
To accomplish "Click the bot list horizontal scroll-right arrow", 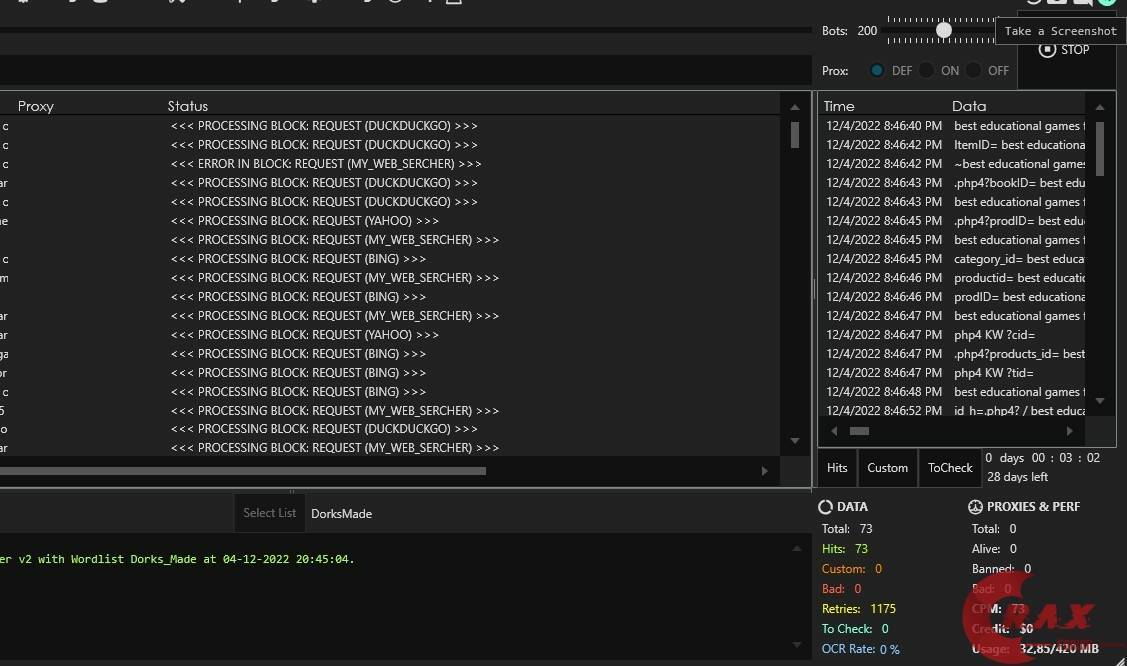I will [x=765, y=471].
